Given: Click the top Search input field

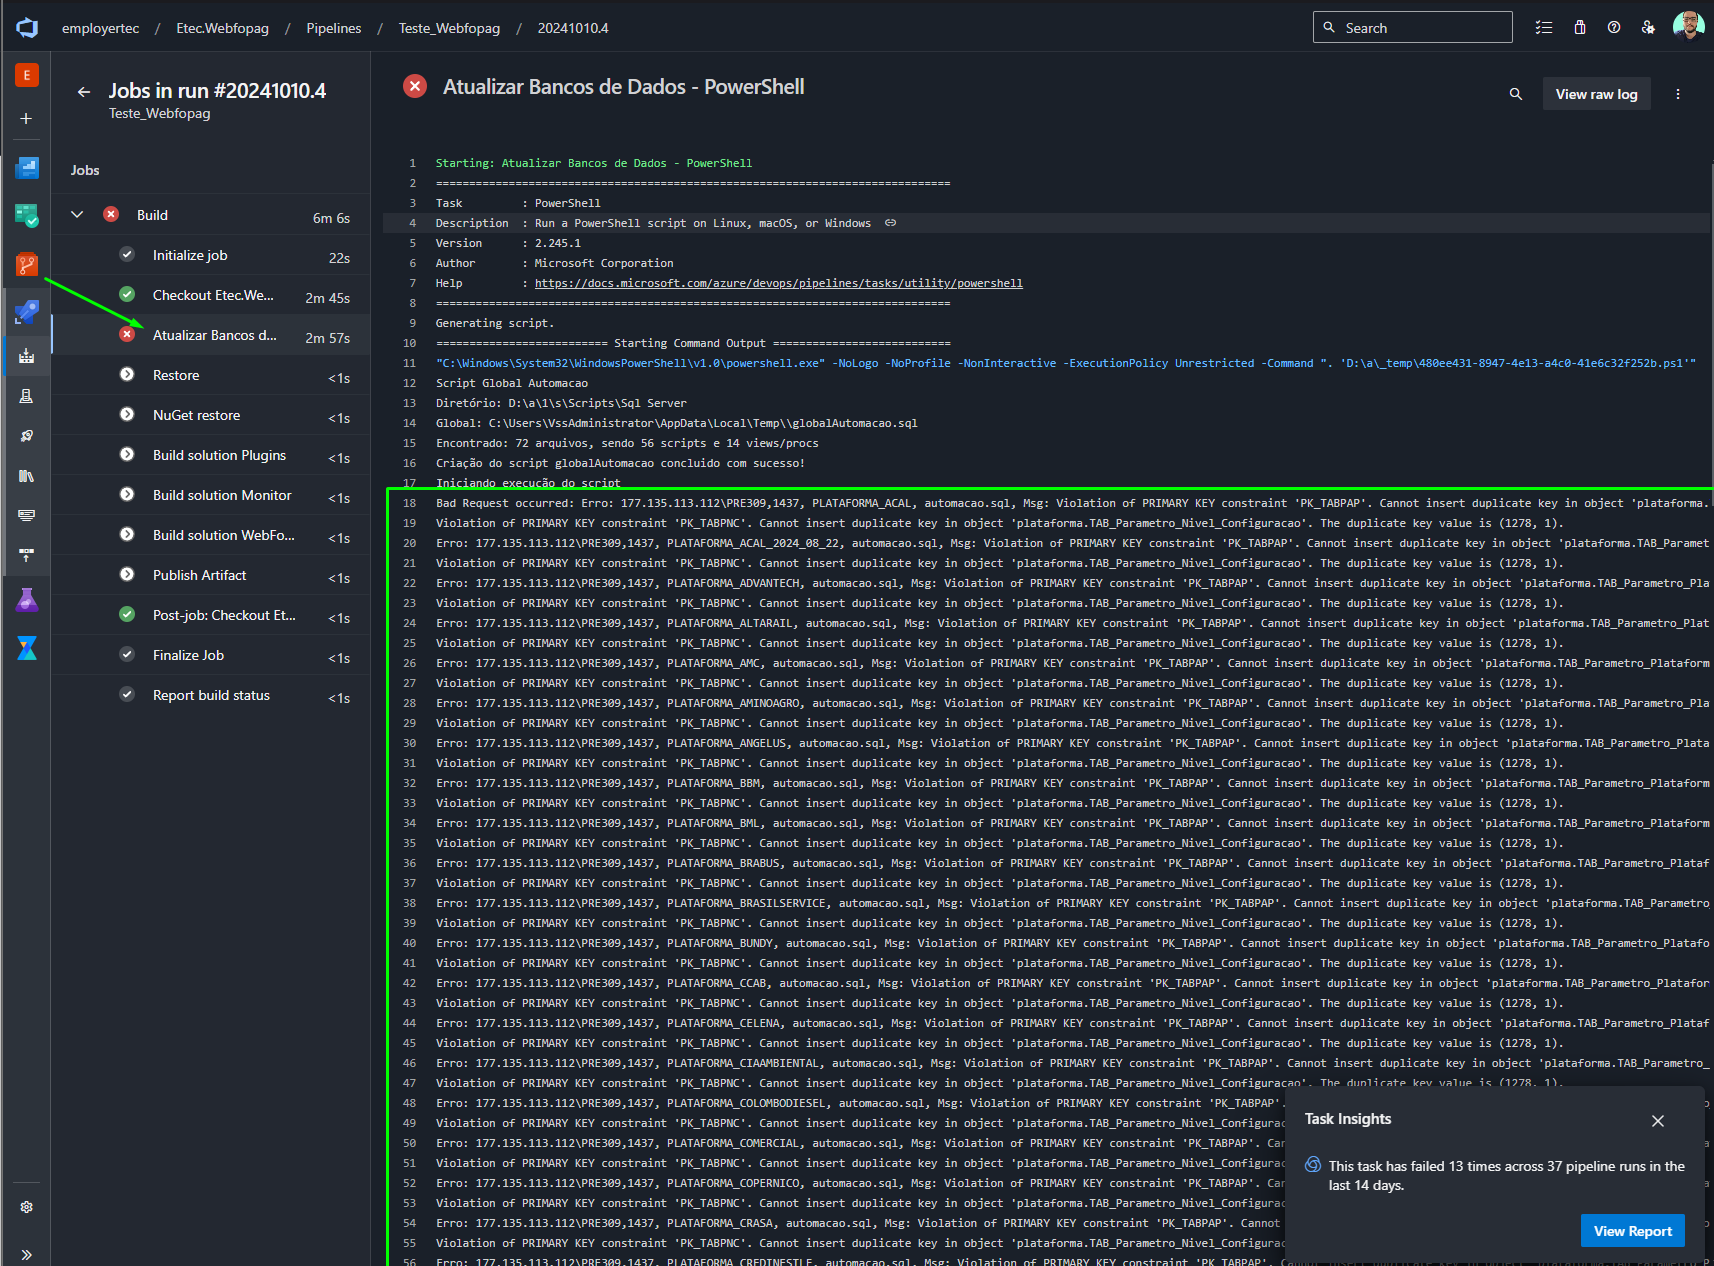Looking at the screenshot, I should pyautogui.click(x=1412, y=28).
